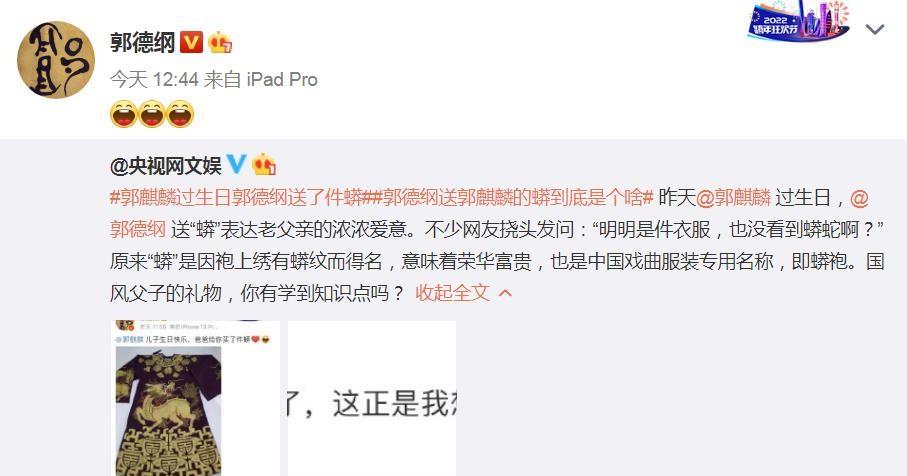Click the crown icon after 央视网文娱
The image size is (907, 476).
click(264, 165)
